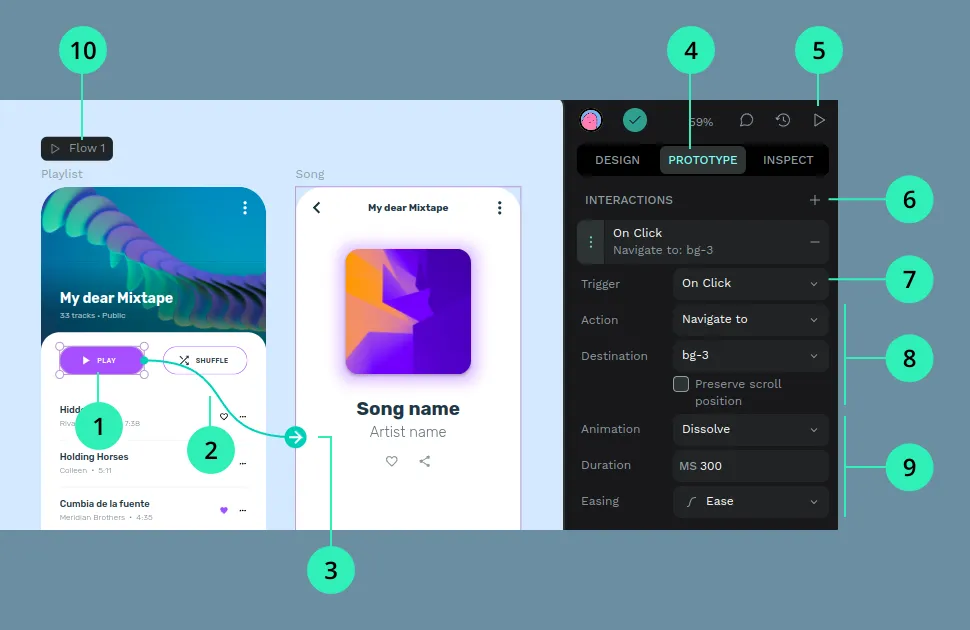Switch to the DESIGN tab
970x630 pixels.
coord(617,159)
